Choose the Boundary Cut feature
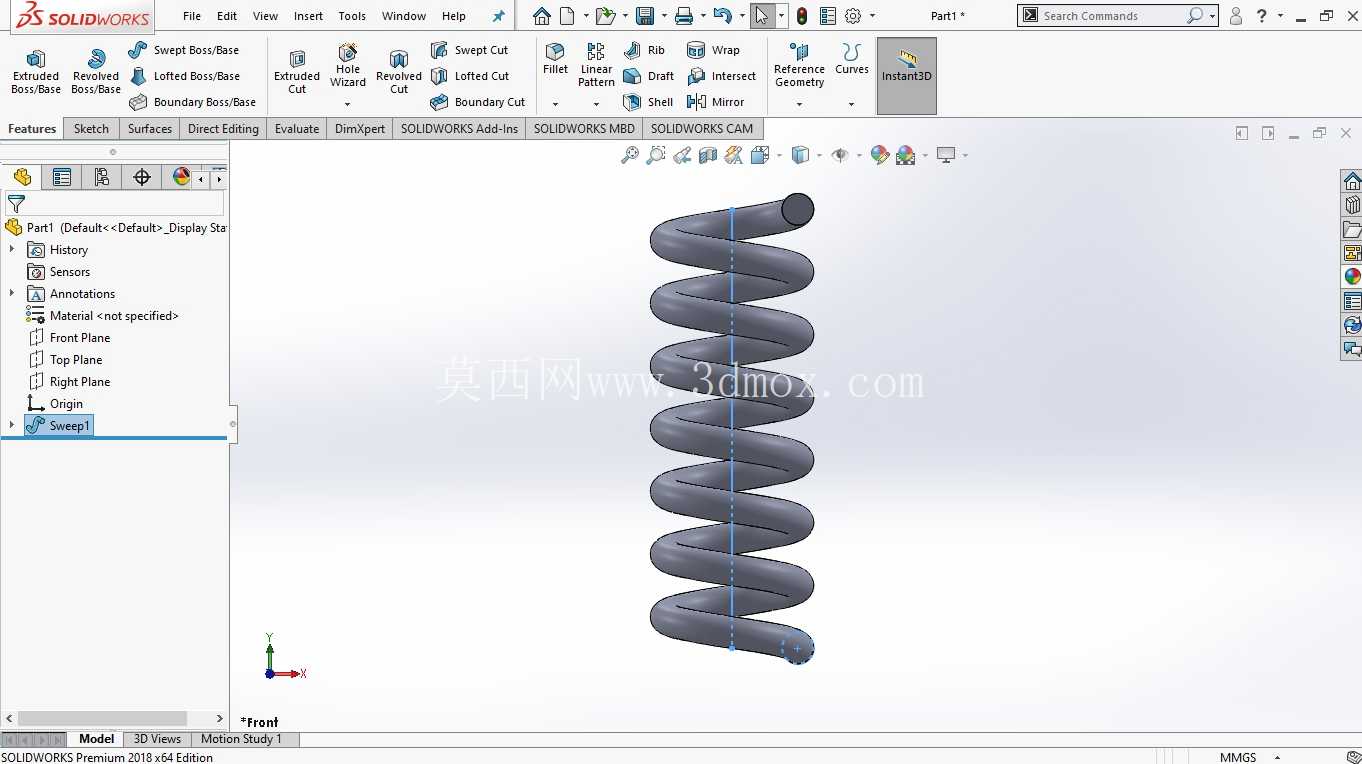This screenshot has width=1362, height=764. click(x=477, y=102)
